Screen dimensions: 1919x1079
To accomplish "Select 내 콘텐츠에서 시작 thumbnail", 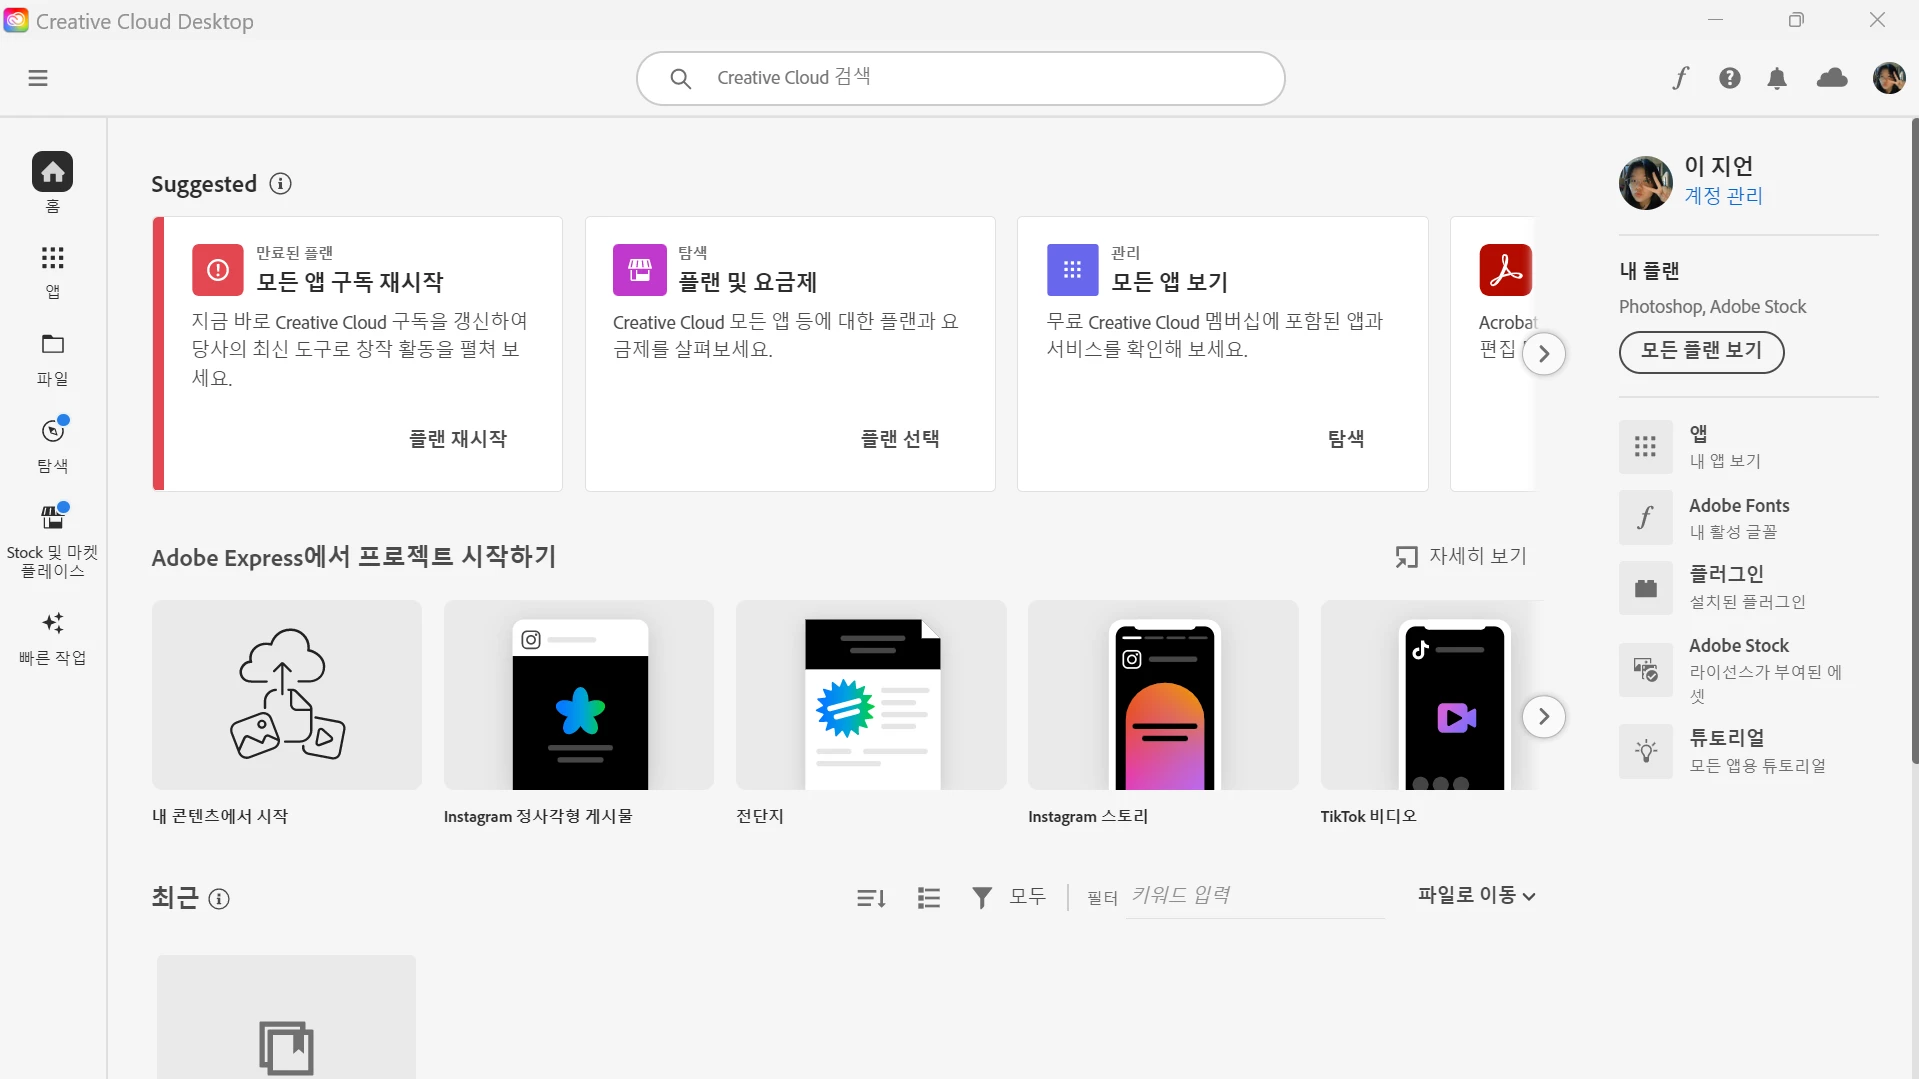I will tap(287, 694).
